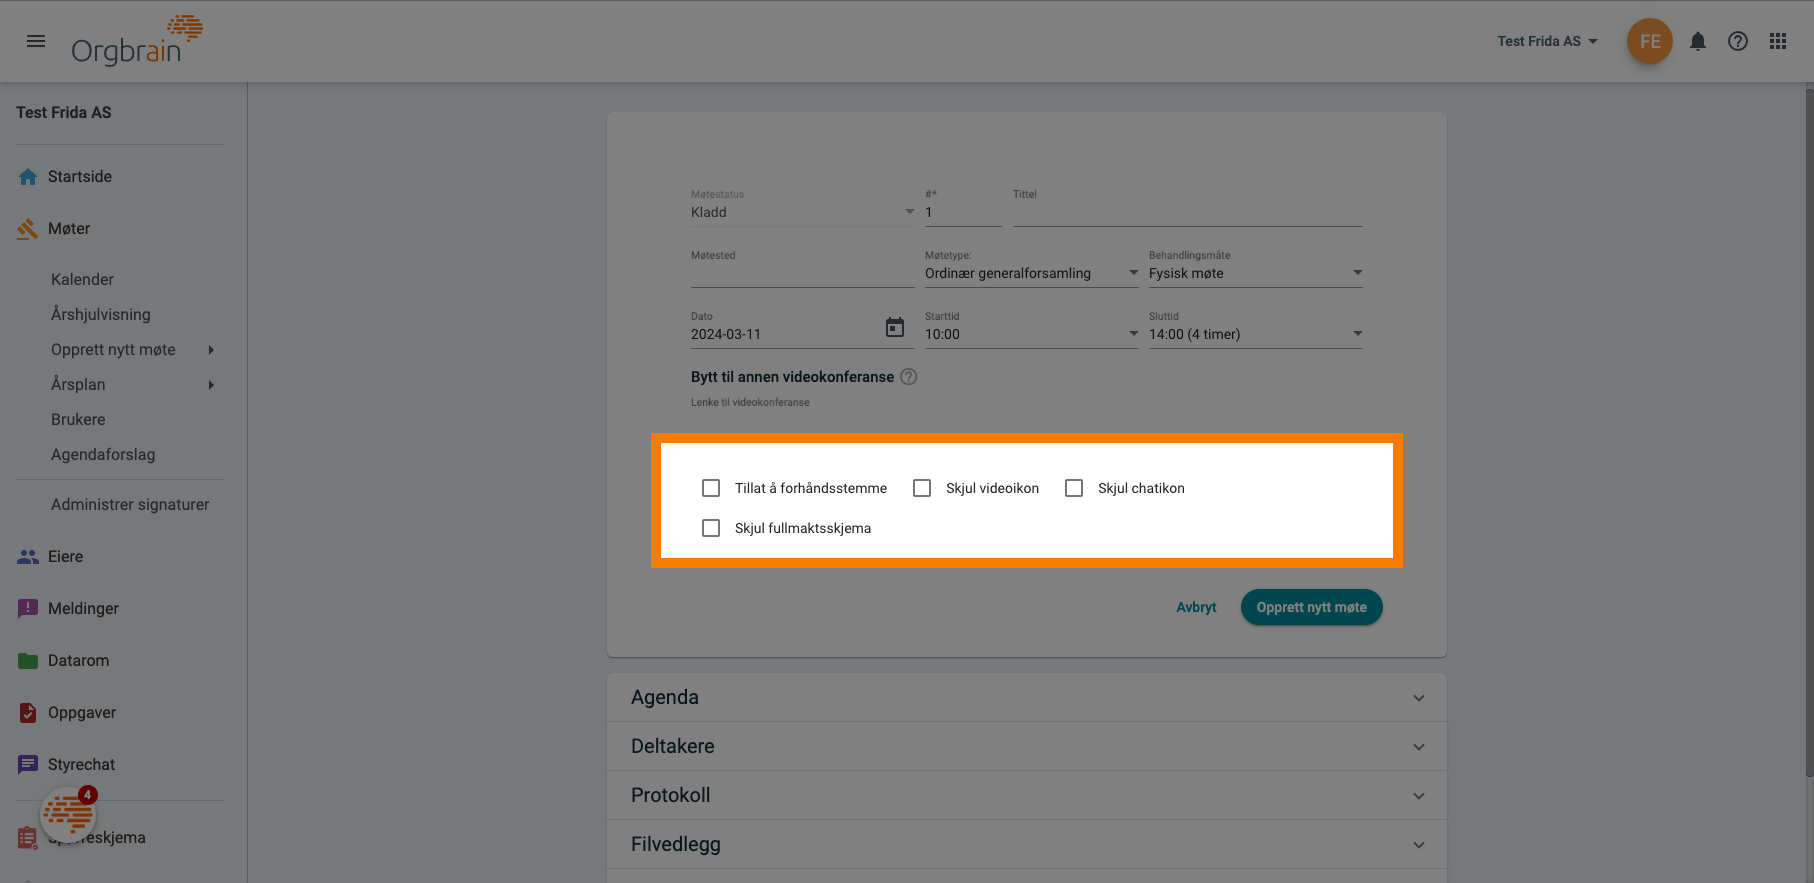
Task: Click the Oppgaver task icon
Action: coord(28,713)
